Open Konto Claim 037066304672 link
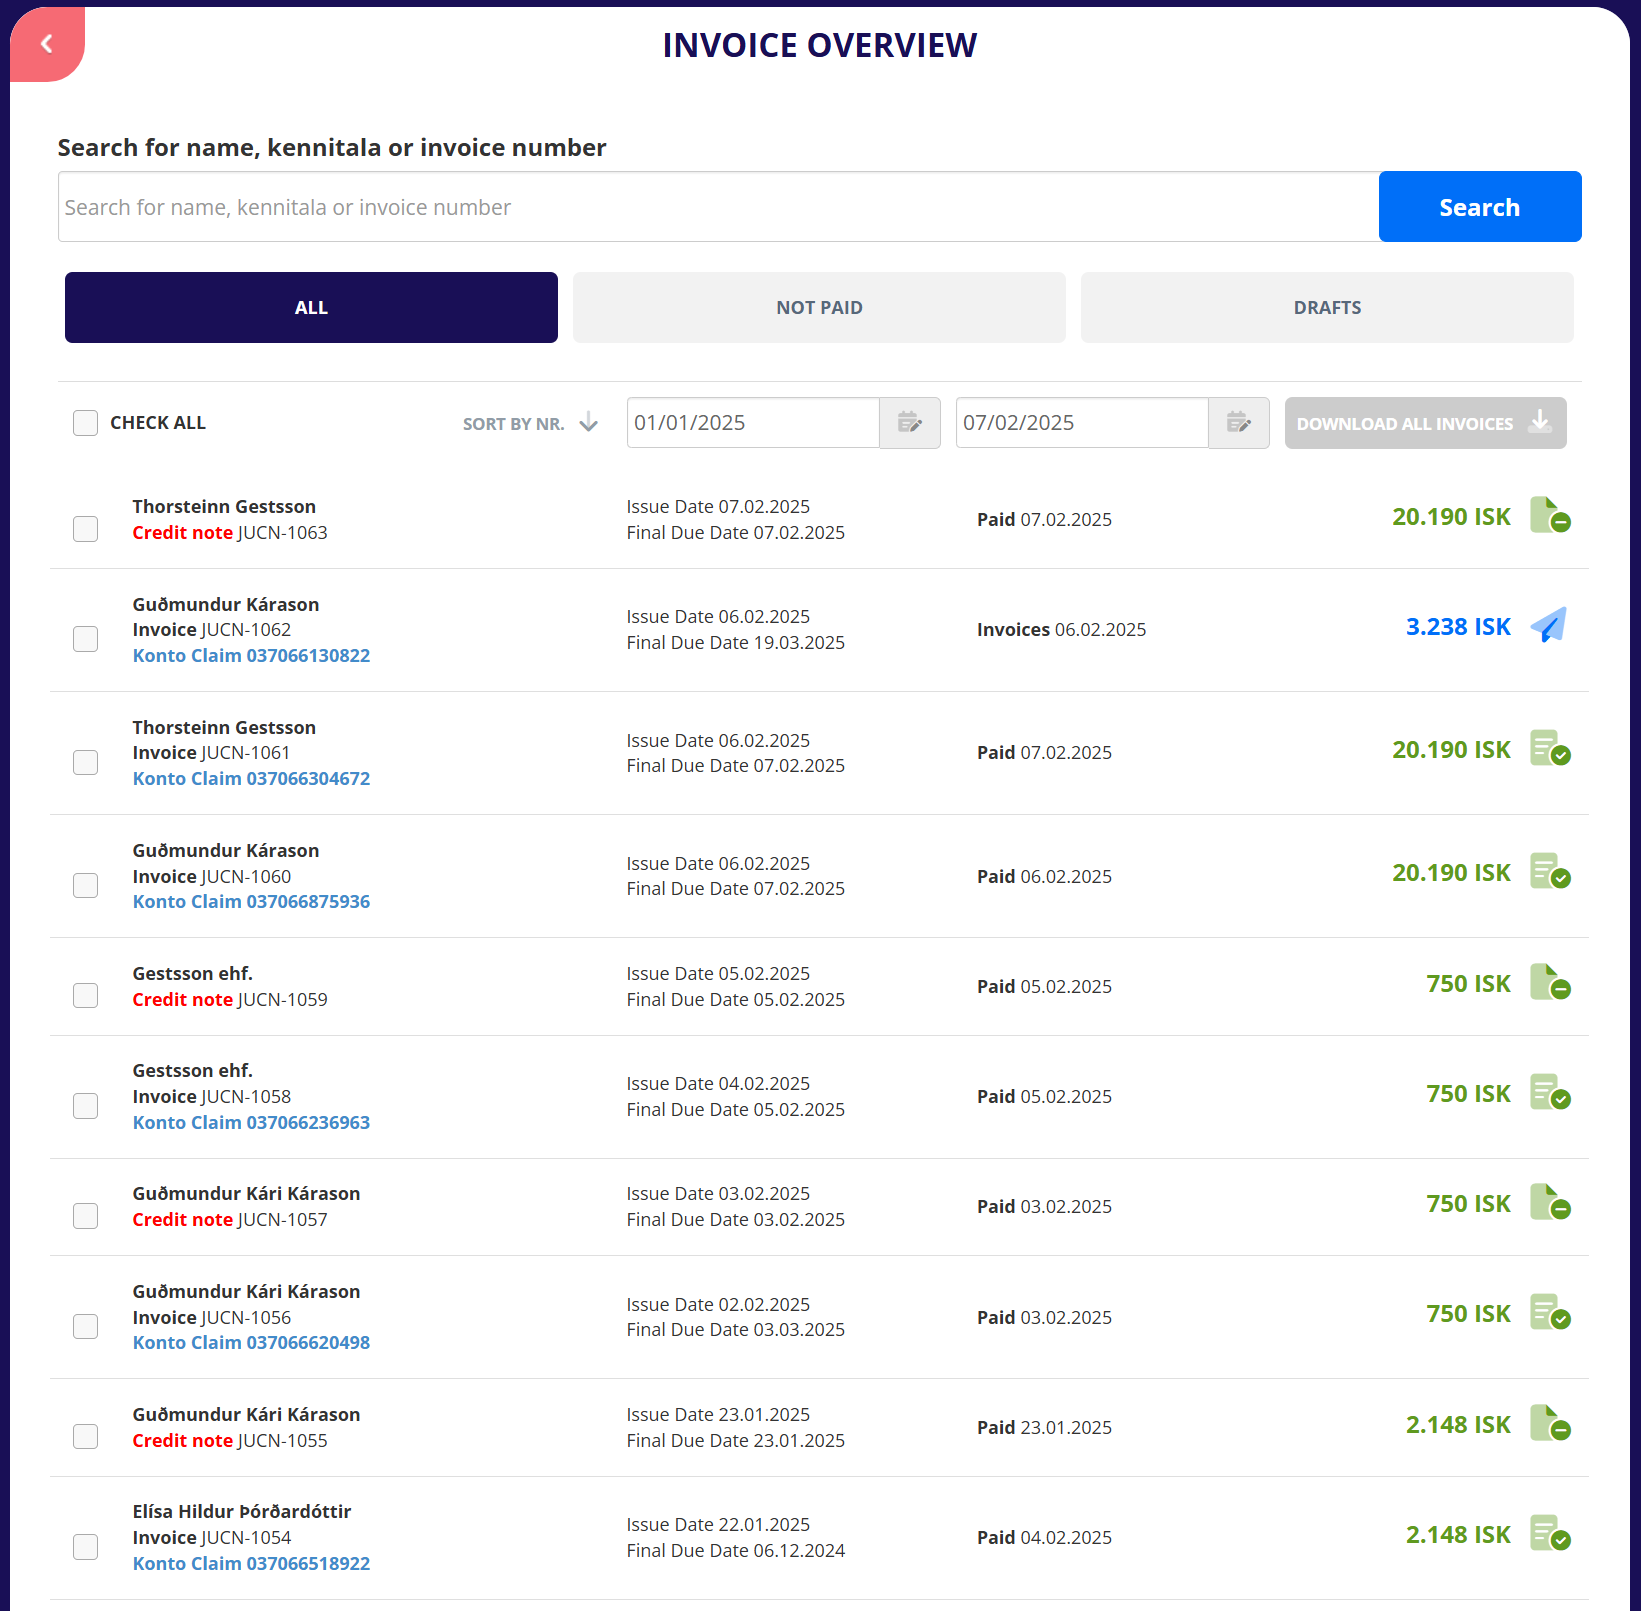This screenshot has width=1641, height=1611. point(251,779)
